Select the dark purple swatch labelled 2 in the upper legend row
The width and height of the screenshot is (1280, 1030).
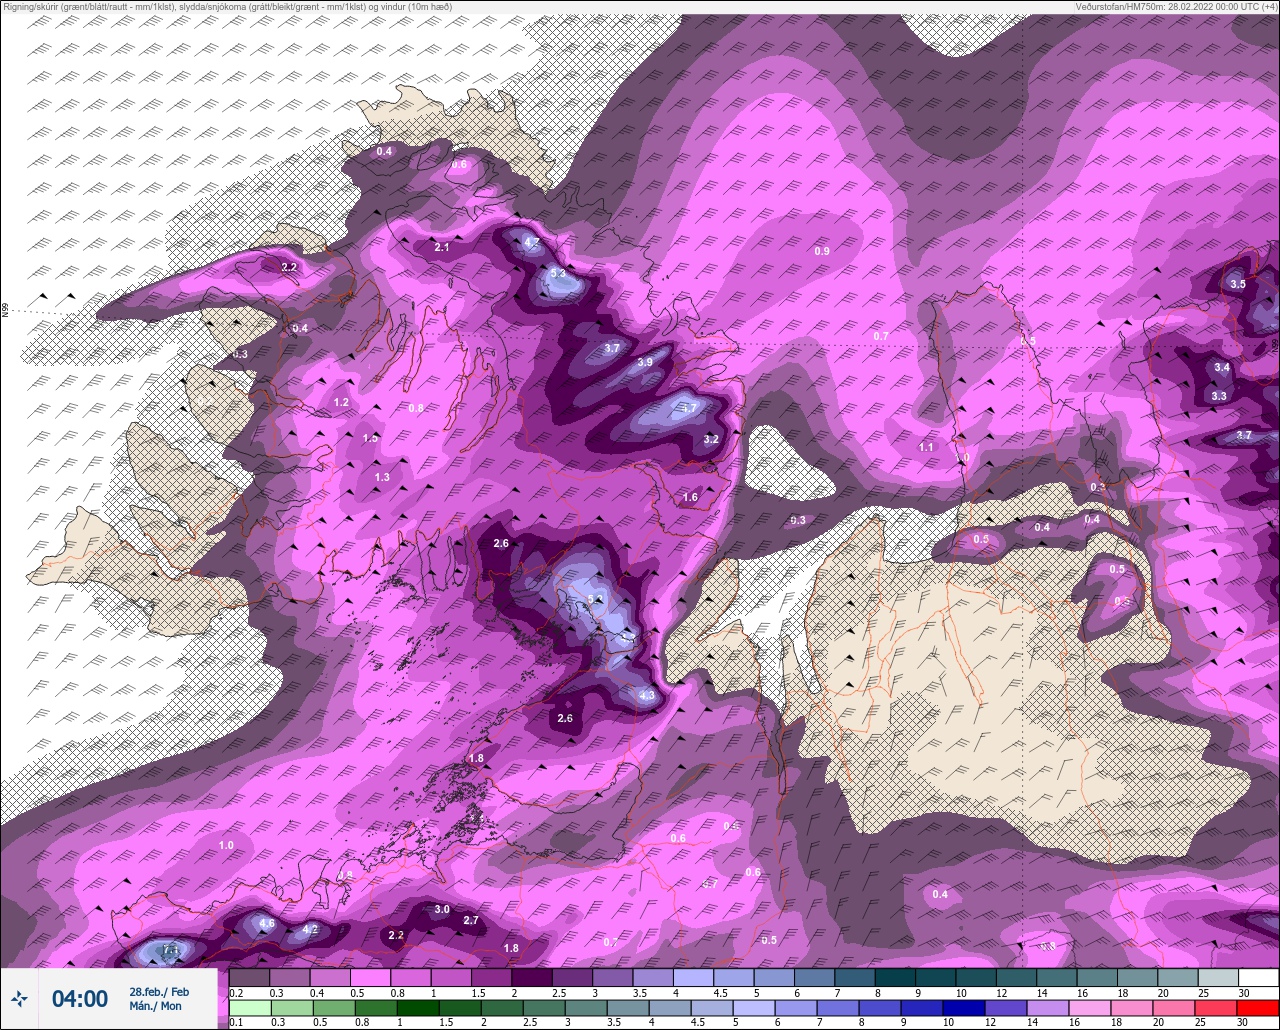pyautogui.click(x=531, y=978)
